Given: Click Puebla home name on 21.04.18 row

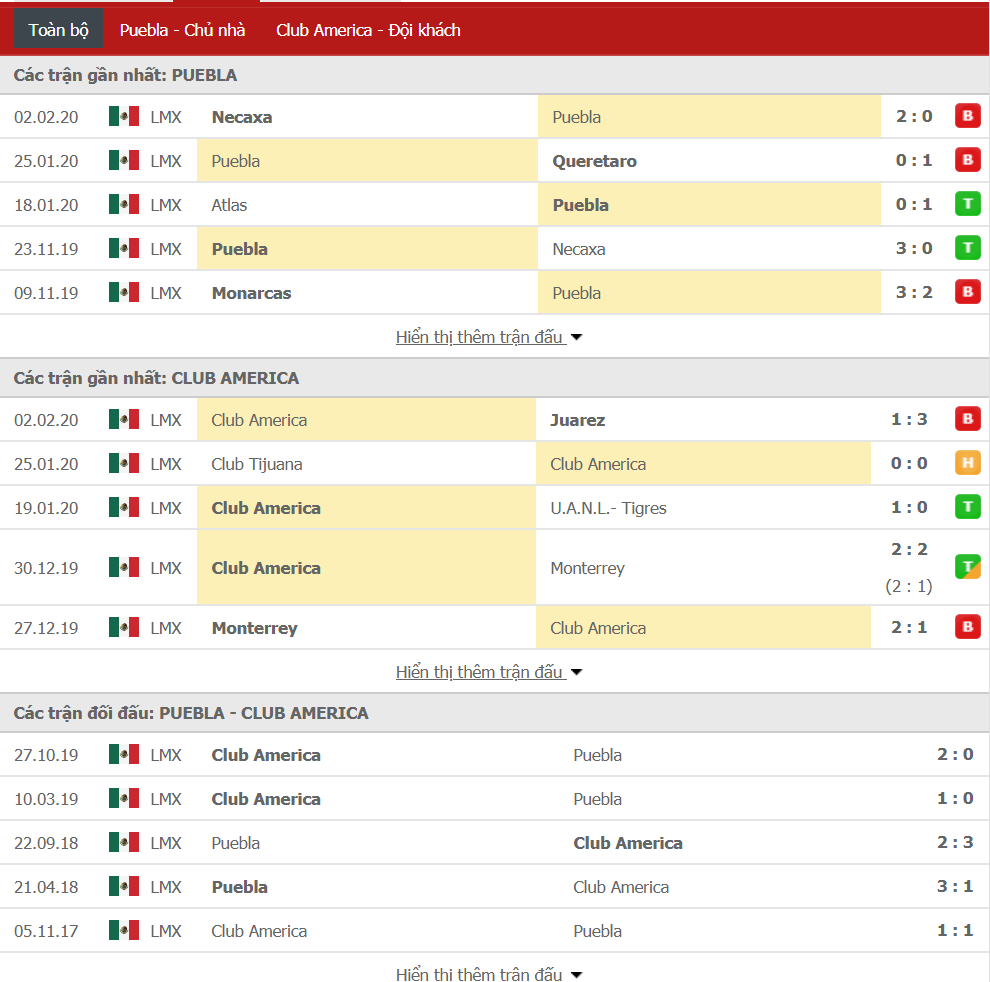Looking at the screenshot, I should point(239,887).
